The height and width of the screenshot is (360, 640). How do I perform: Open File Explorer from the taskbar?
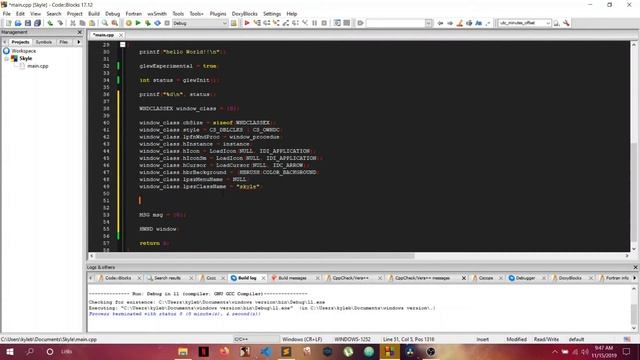pyautogui.click(x=183, y=351)
